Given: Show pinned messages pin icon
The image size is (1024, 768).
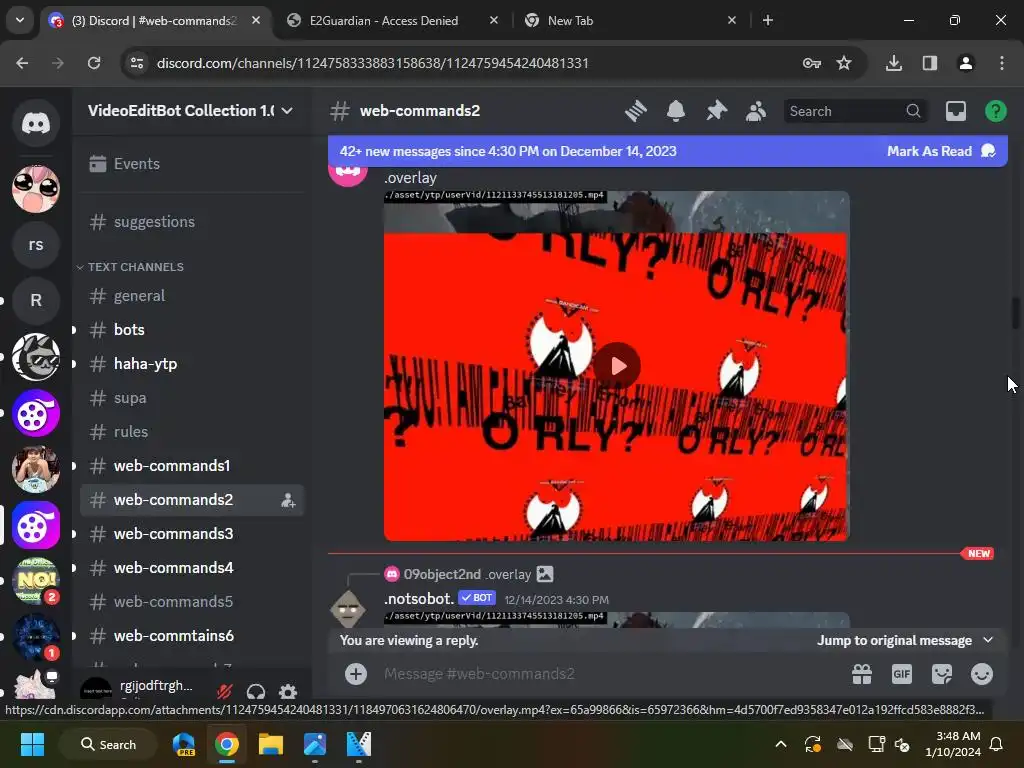Looking at the screenshot, I should coord(716,111).
